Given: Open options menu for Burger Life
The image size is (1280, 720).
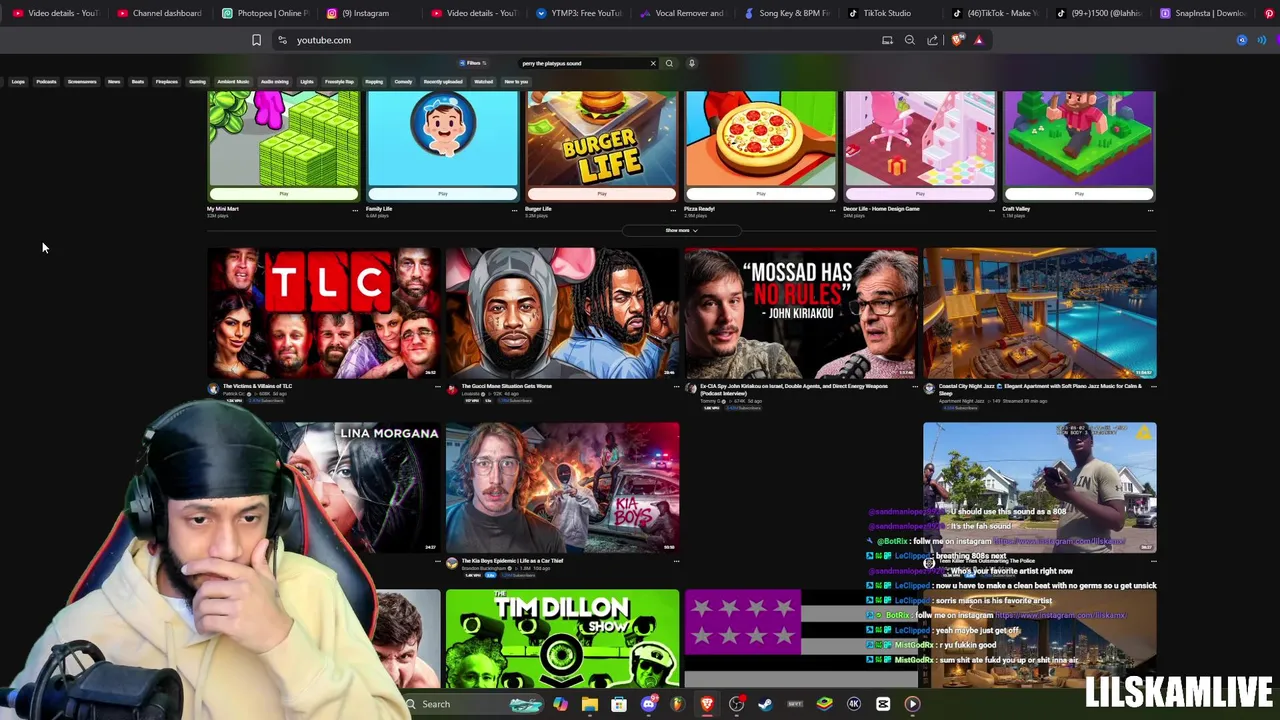Looking at the screenshot, I should (x=673, y=210).
